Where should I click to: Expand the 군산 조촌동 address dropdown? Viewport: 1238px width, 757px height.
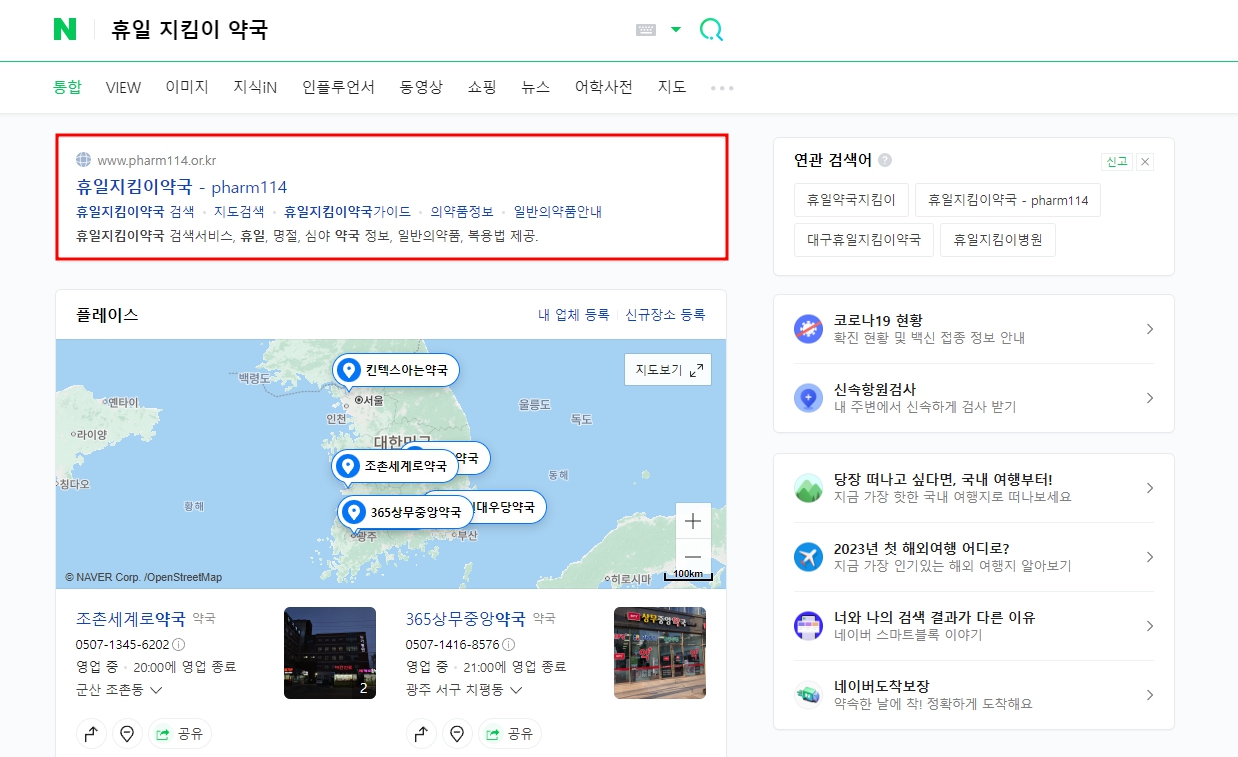[119, 690]
